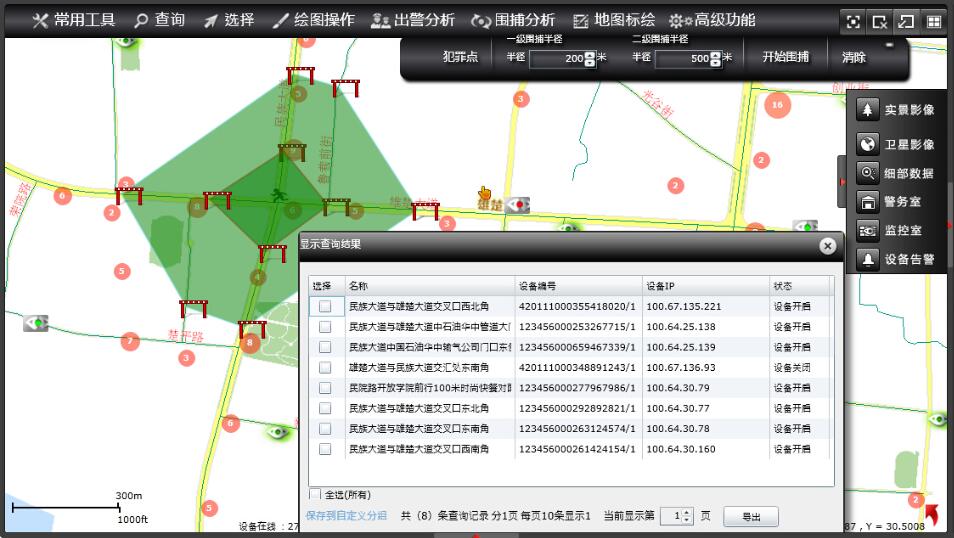Switch to 卫星影像 satellite imagery

pyautogui.click(x=867, y=144)
